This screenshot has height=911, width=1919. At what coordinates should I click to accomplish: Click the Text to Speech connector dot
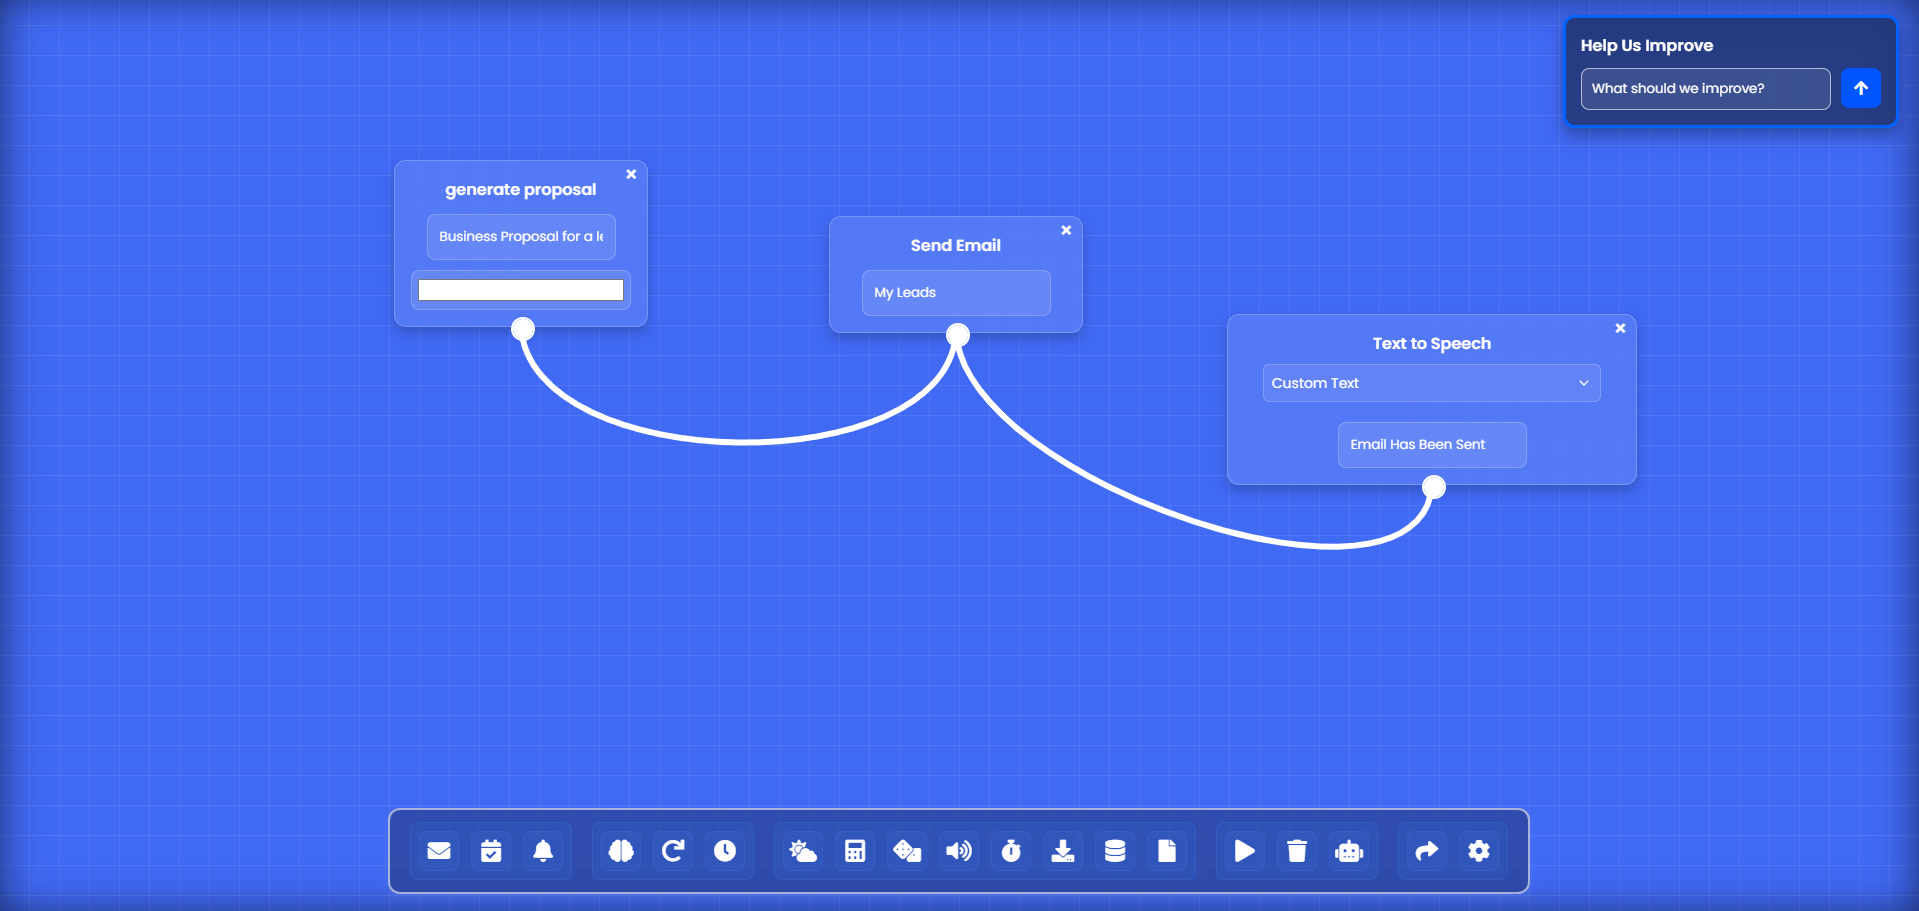point(1434,487)
